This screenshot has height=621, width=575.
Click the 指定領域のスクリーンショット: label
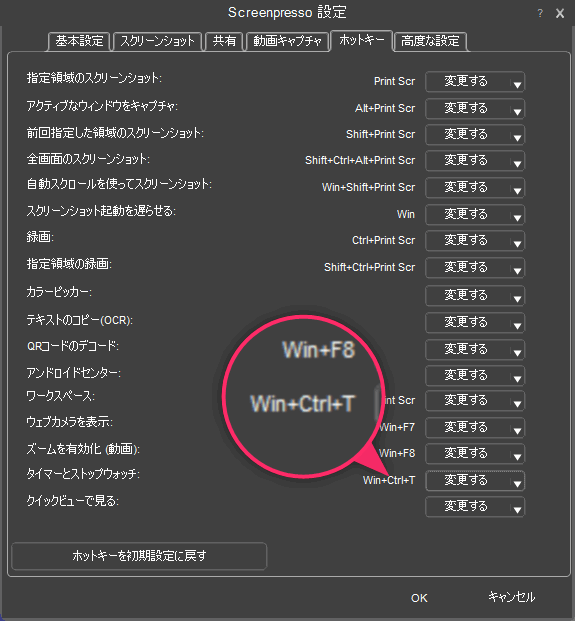(94, 78)
